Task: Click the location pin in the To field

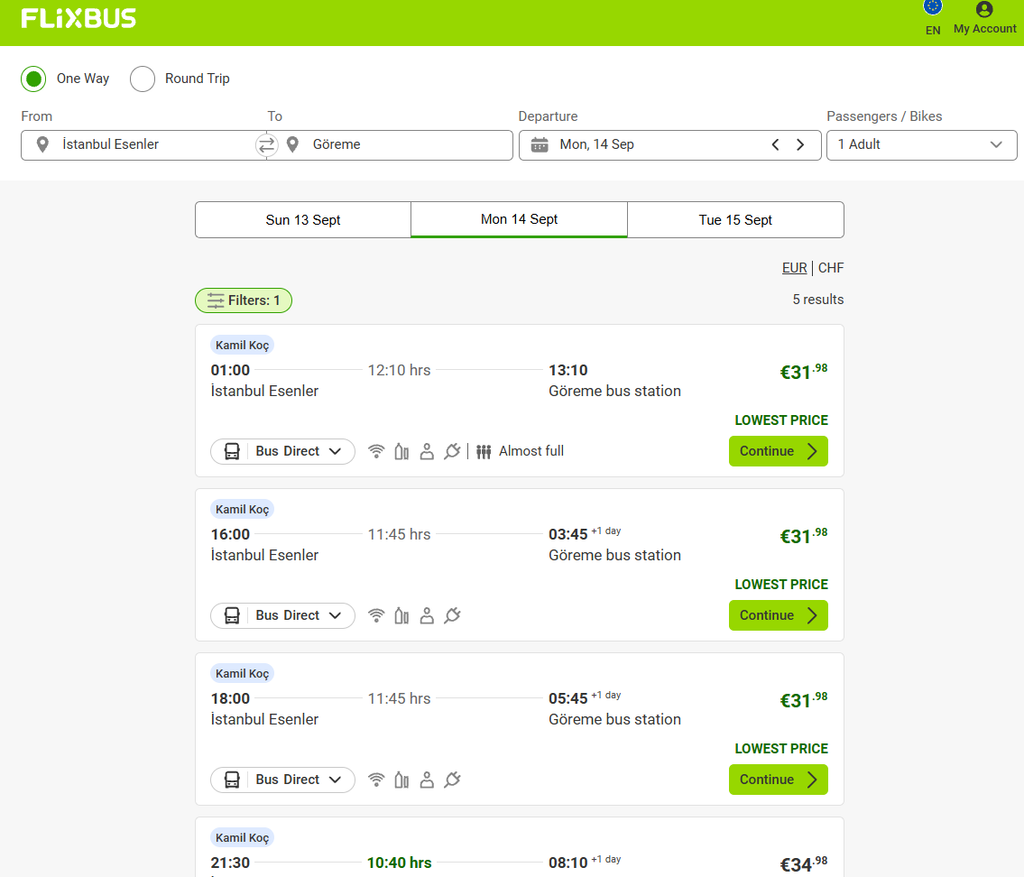Action: coord(293,144)
